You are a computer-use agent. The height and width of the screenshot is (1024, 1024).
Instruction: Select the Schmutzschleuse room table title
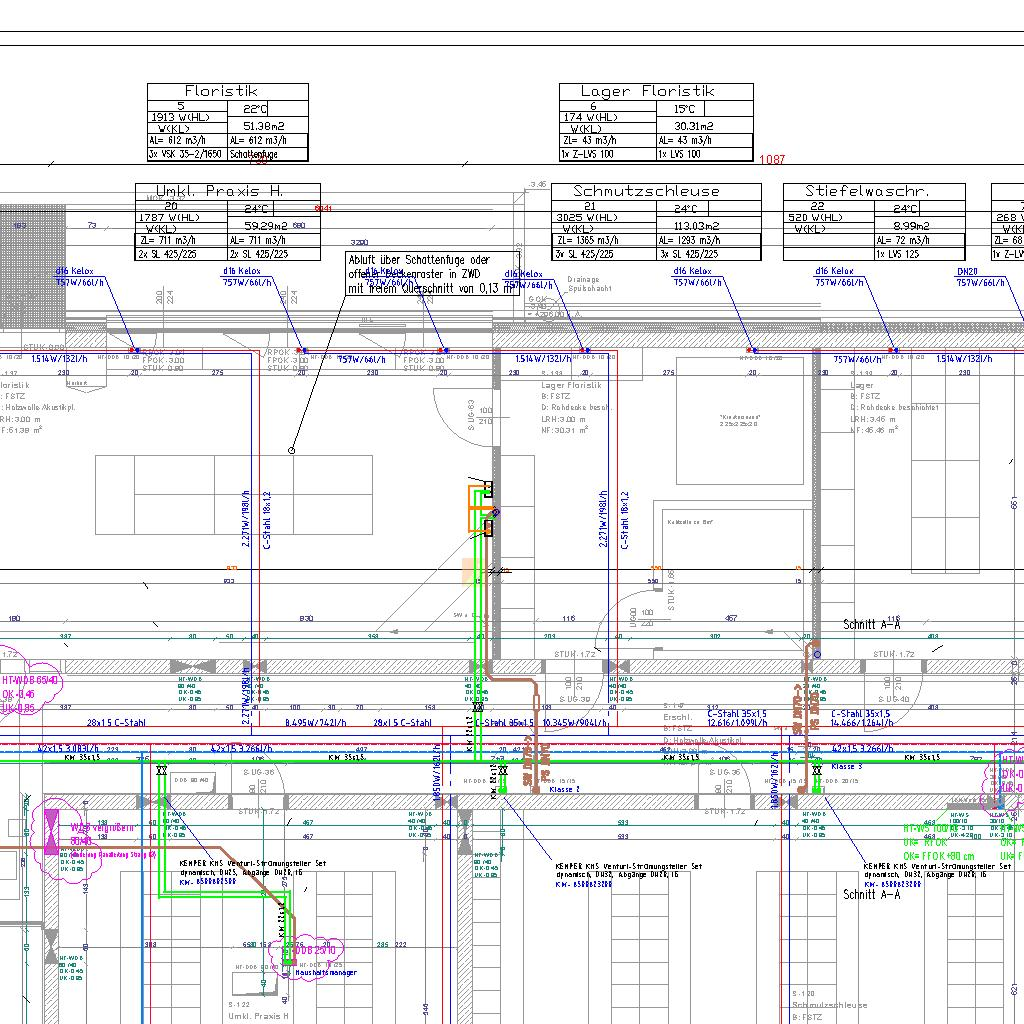coord(646,191)
